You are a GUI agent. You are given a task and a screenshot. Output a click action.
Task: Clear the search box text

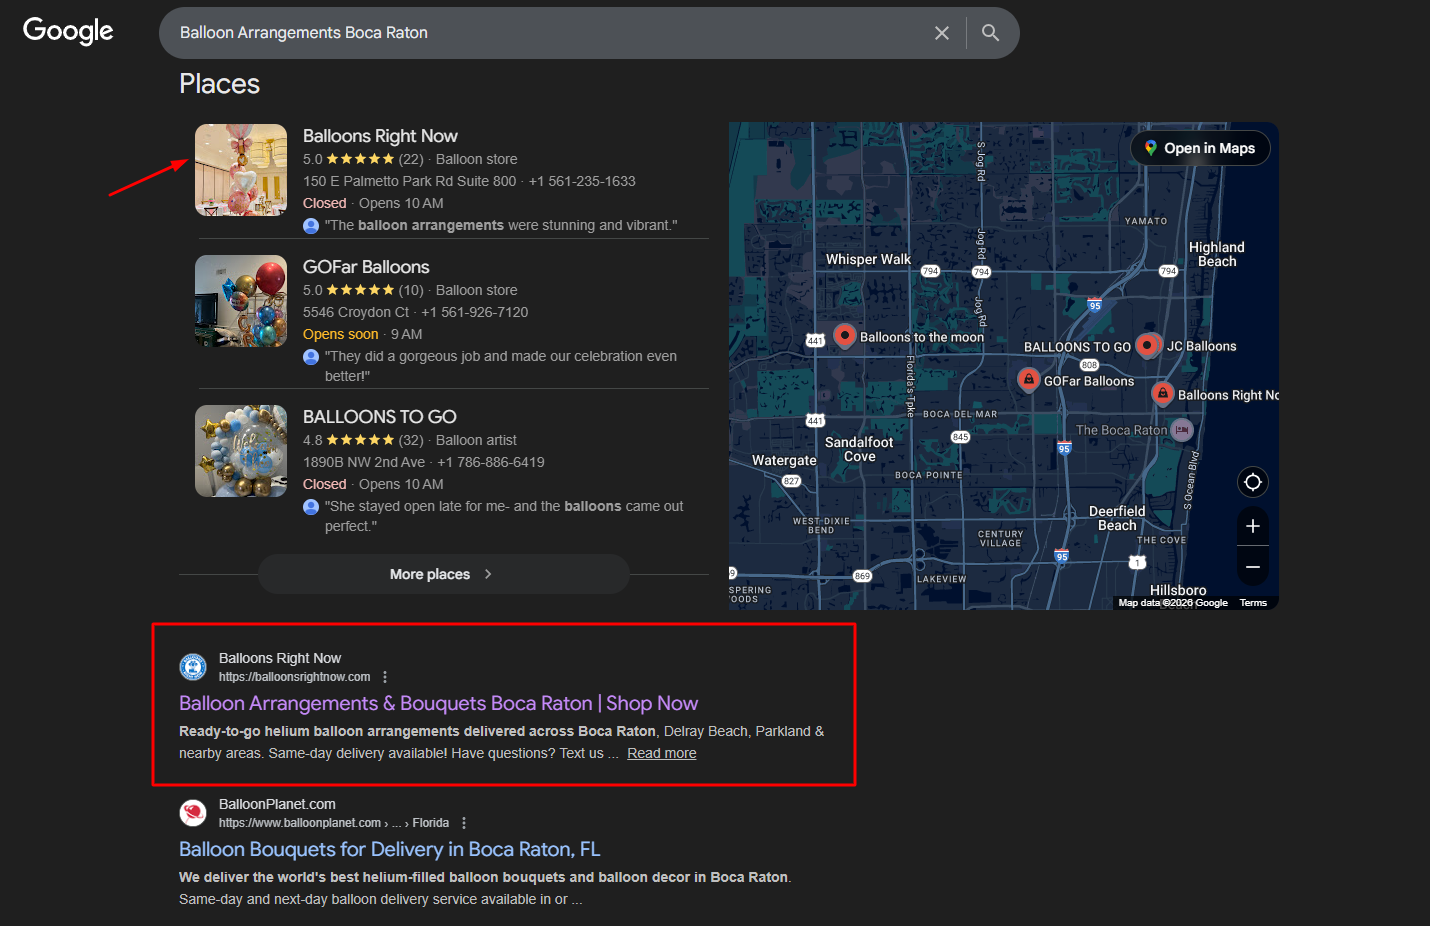941,33
